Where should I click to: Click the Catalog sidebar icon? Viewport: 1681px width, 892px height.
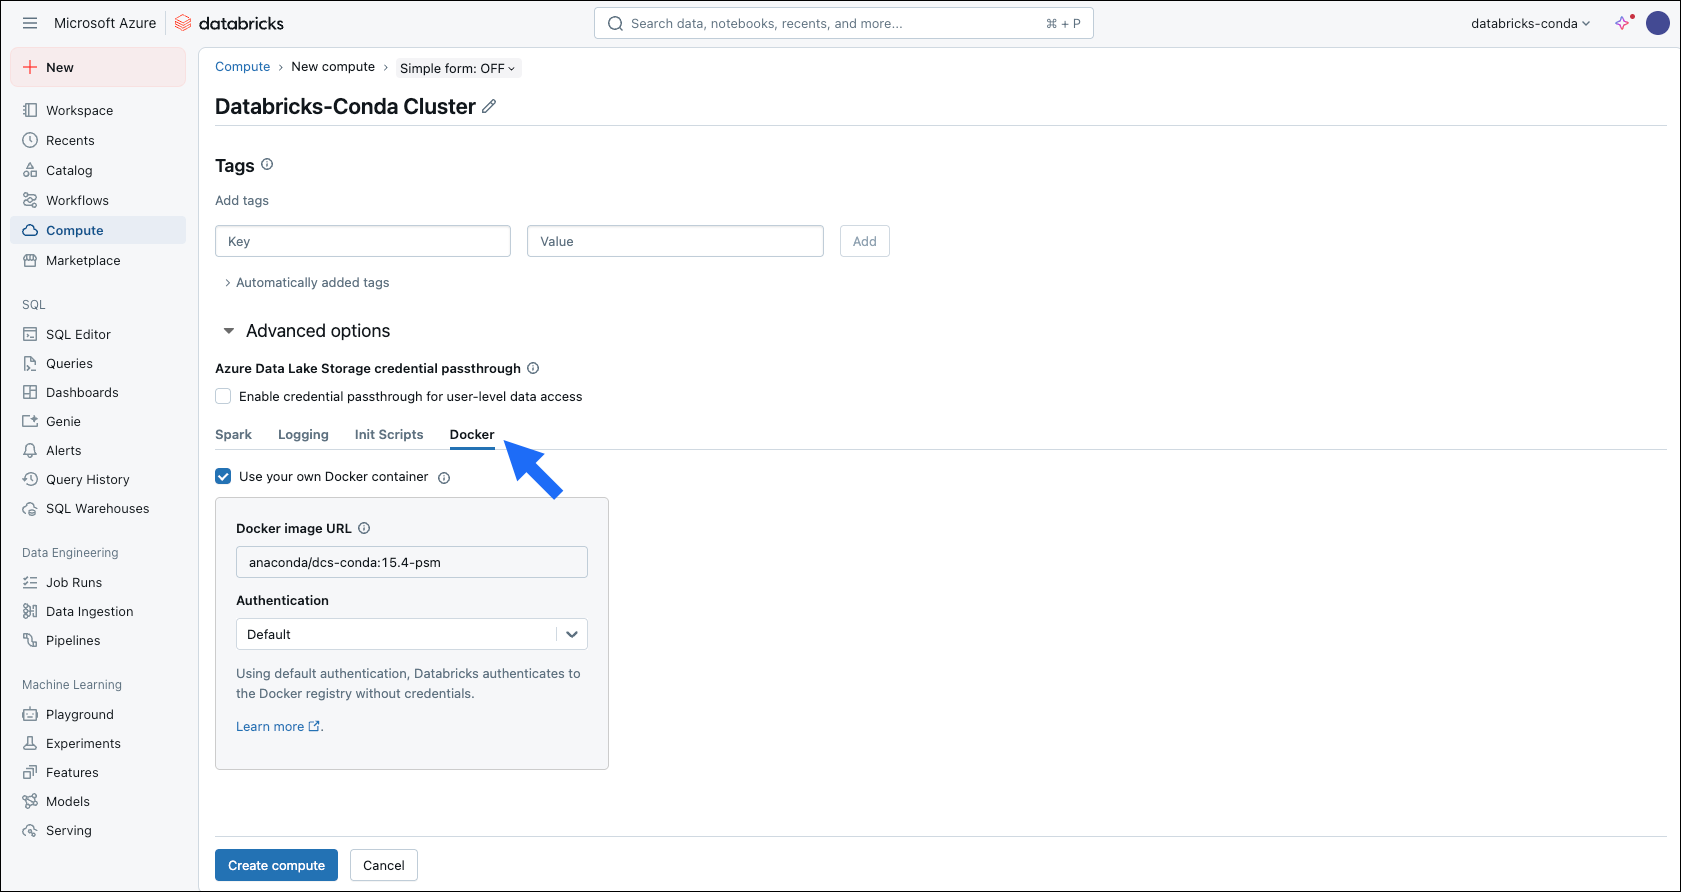point(30,170)
